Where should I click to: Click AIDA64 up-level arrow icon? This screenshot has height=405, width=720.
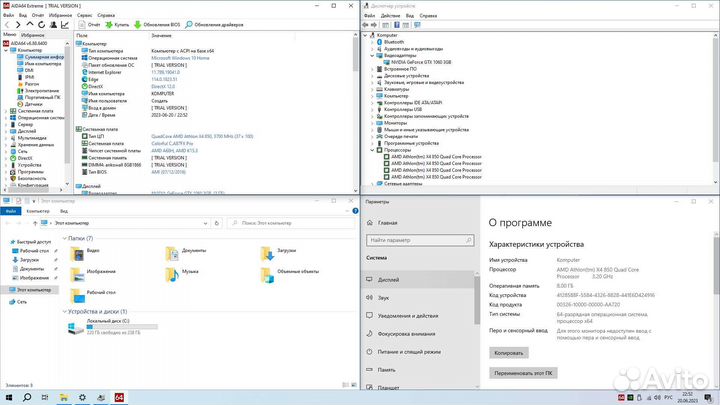[29, 24]
